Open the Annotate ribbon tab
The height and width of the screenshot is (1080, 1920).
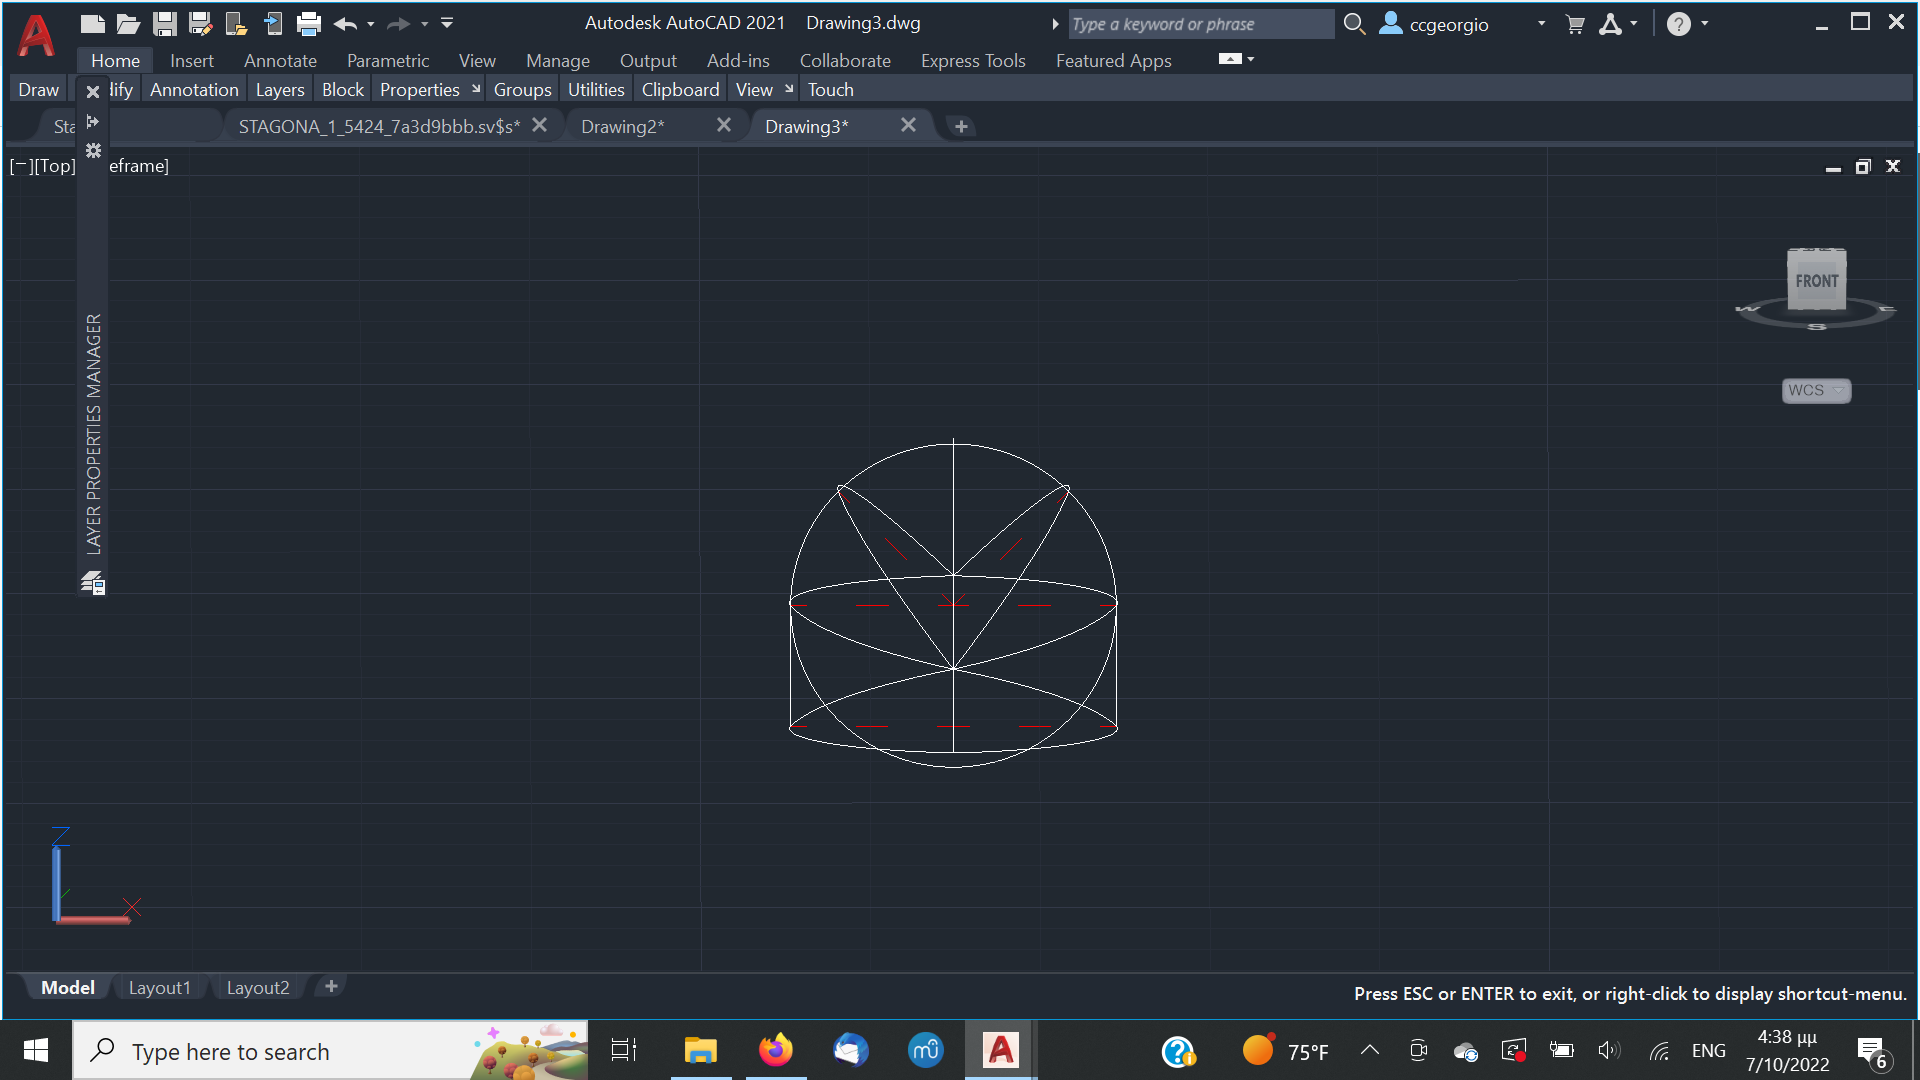[x=280, y=61]
